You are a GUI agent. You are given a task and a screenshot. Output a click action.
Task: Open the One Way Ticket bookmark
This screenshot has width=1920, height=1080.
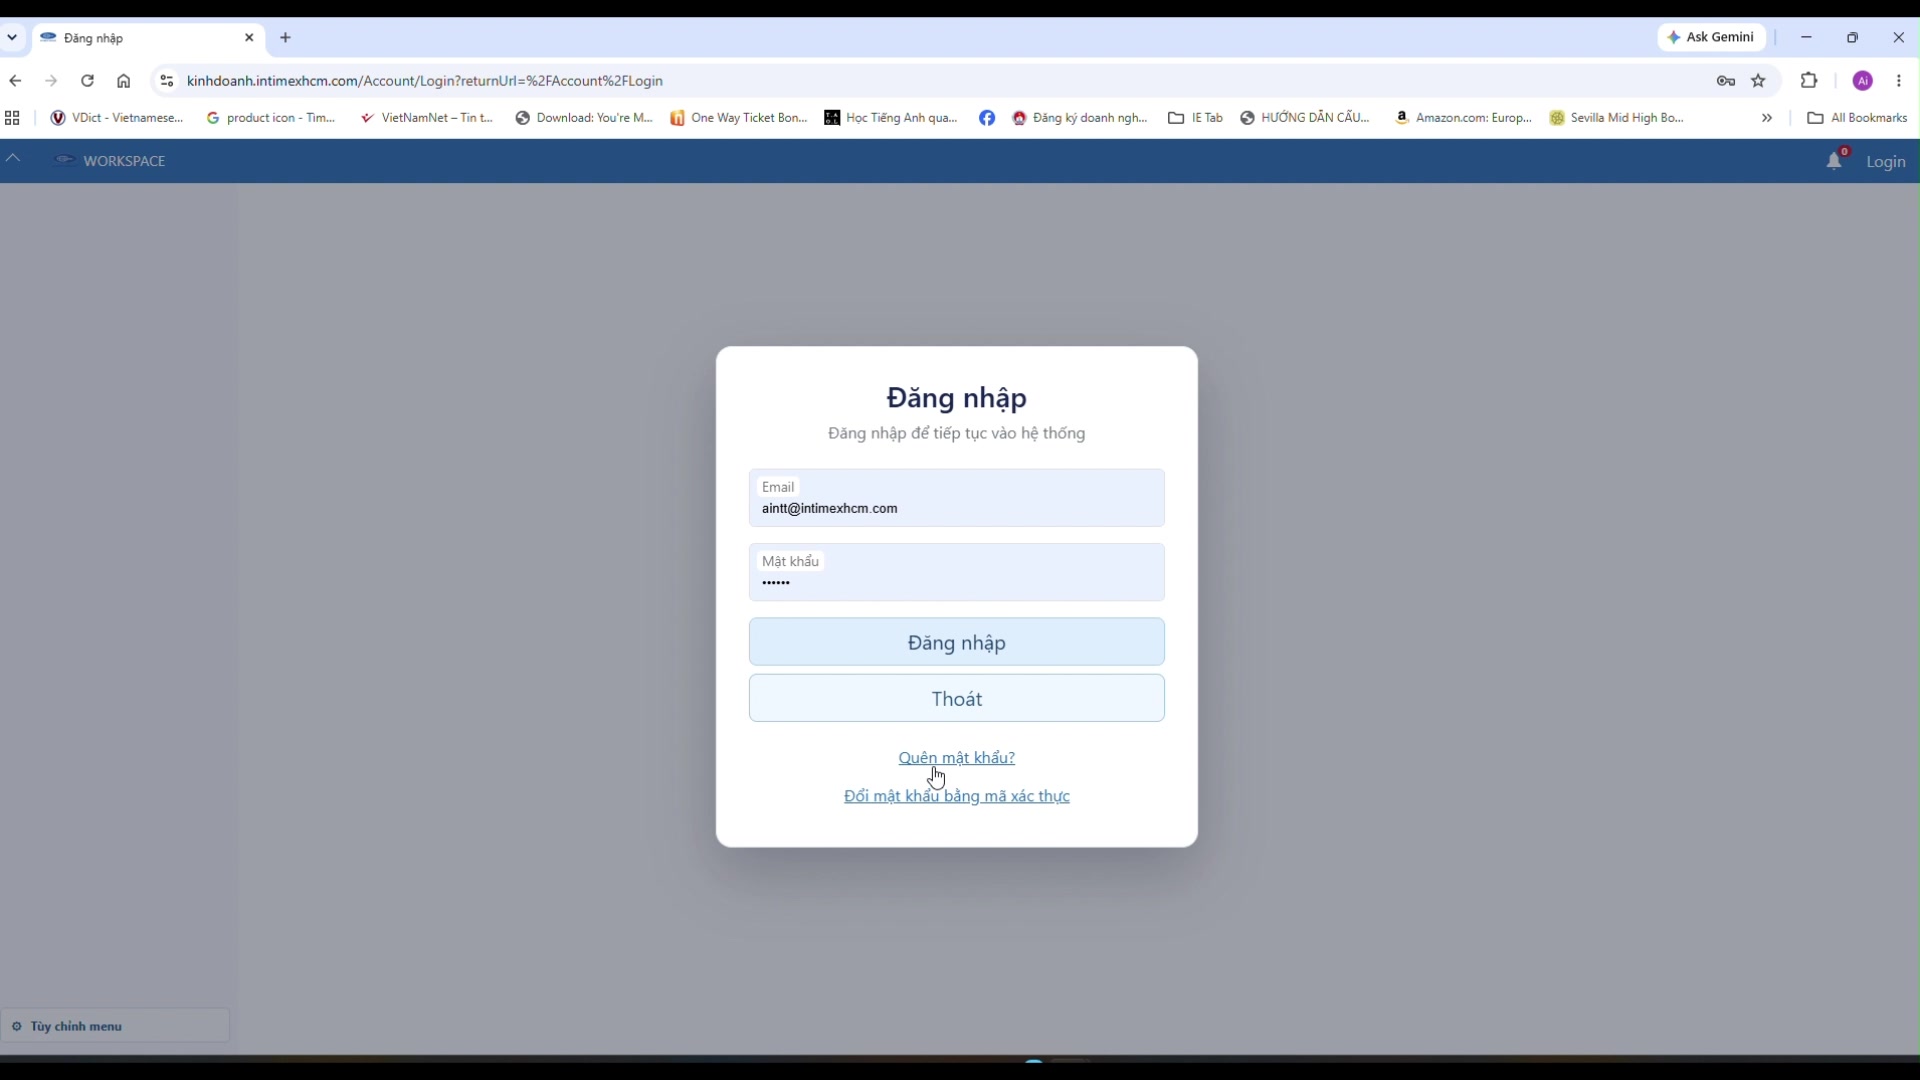tap(739, 118)
